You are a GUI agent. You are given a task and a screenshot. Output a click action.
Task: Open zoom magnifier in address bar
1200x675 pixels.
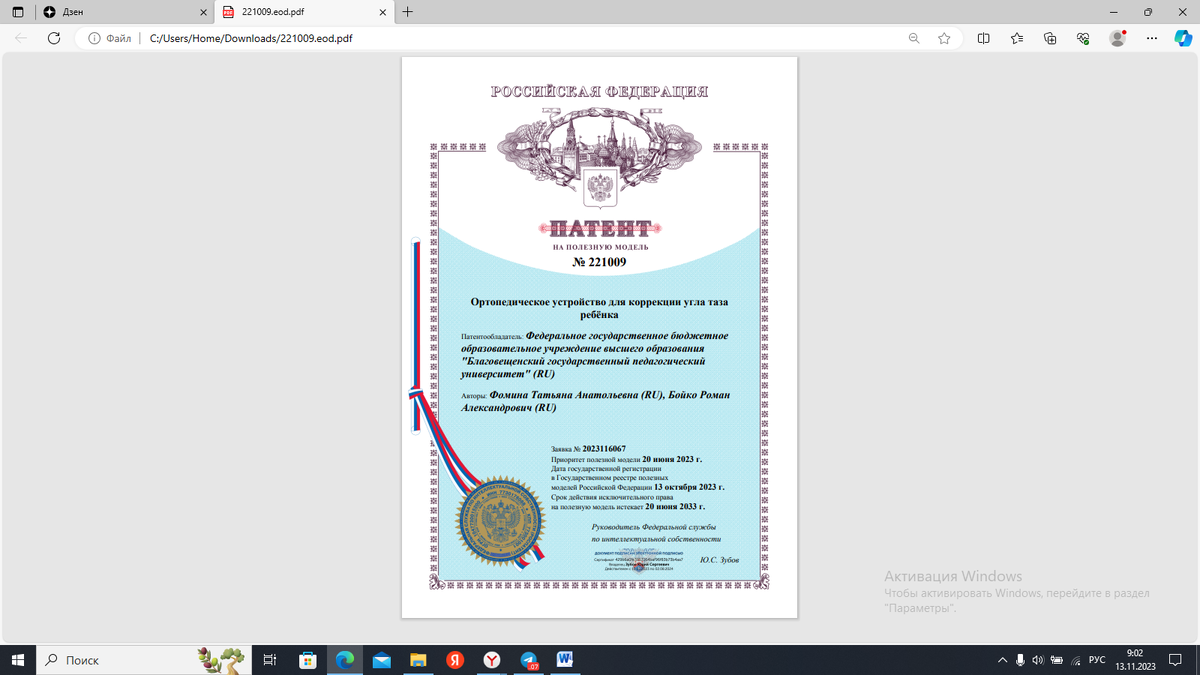[914, 38]
